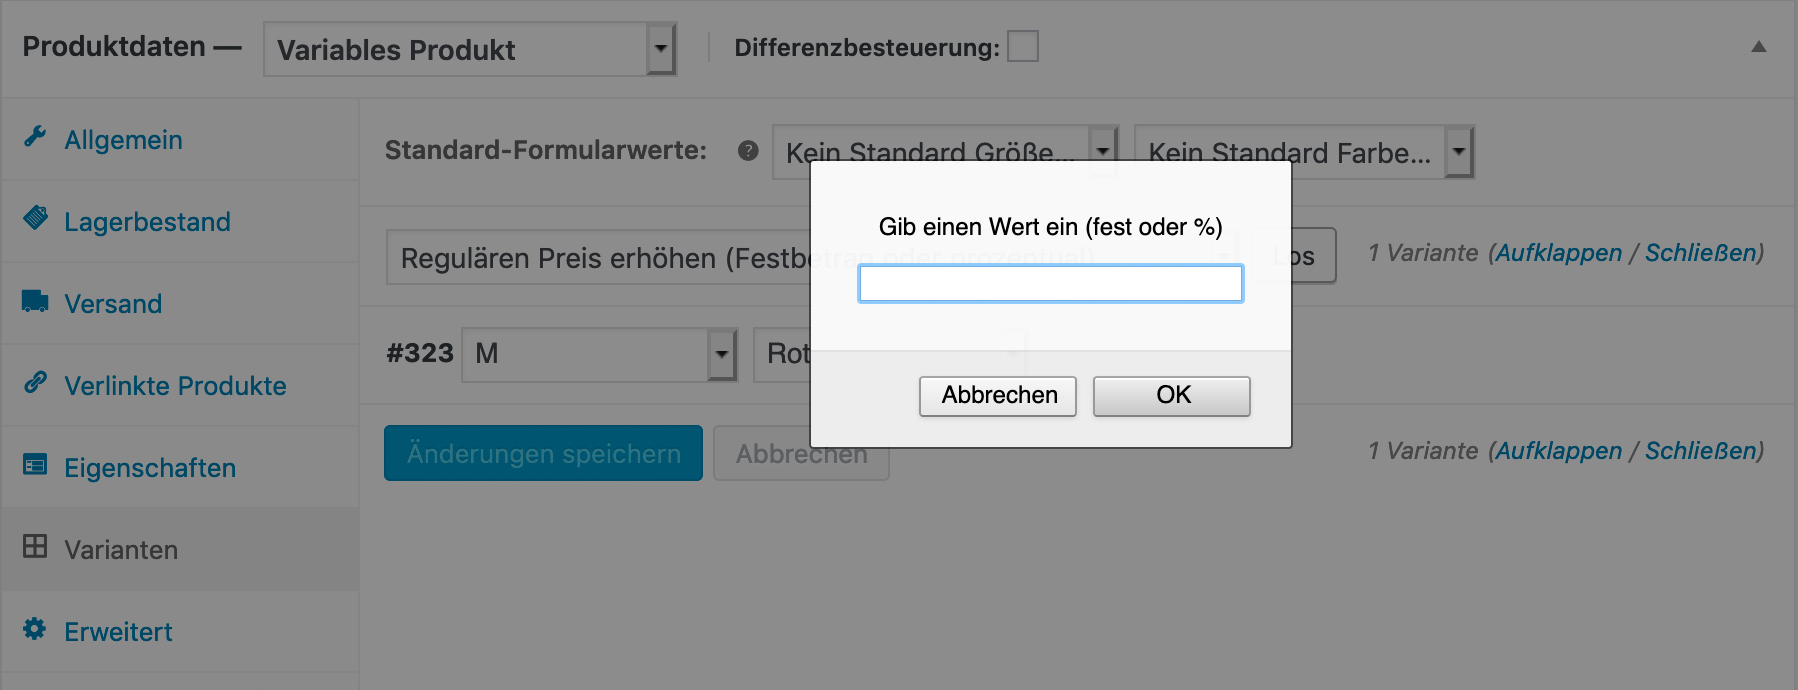Click the link icon for Verlinkte Produkte

point(35,382)
